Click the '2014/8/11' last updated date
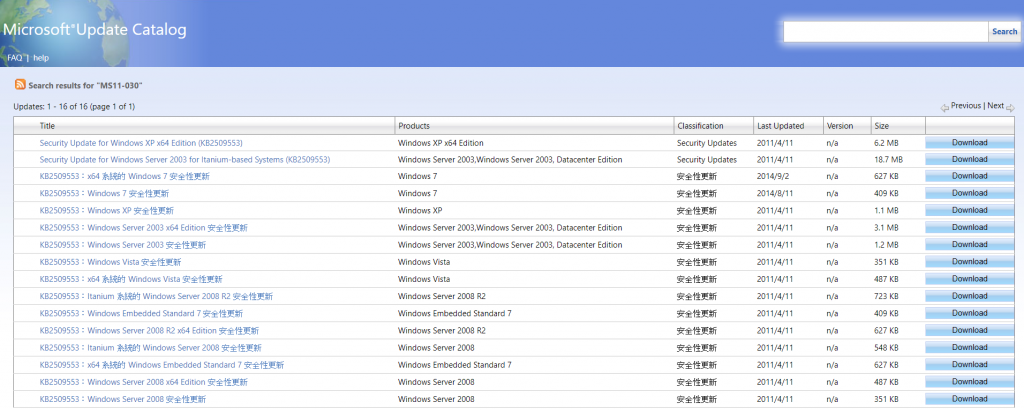 pyautogui.click(x=775, y=194)
